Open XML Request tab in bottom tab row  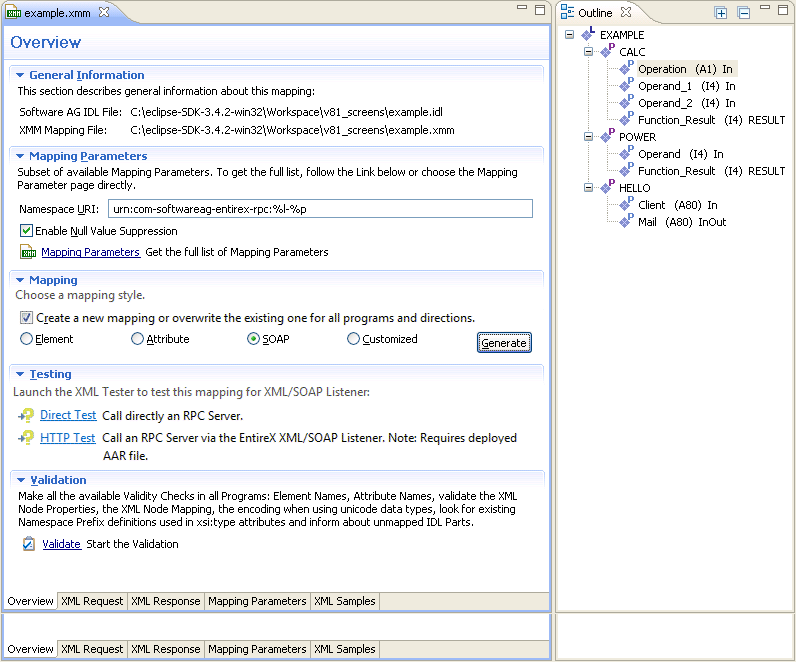click(x=92, y=649)
